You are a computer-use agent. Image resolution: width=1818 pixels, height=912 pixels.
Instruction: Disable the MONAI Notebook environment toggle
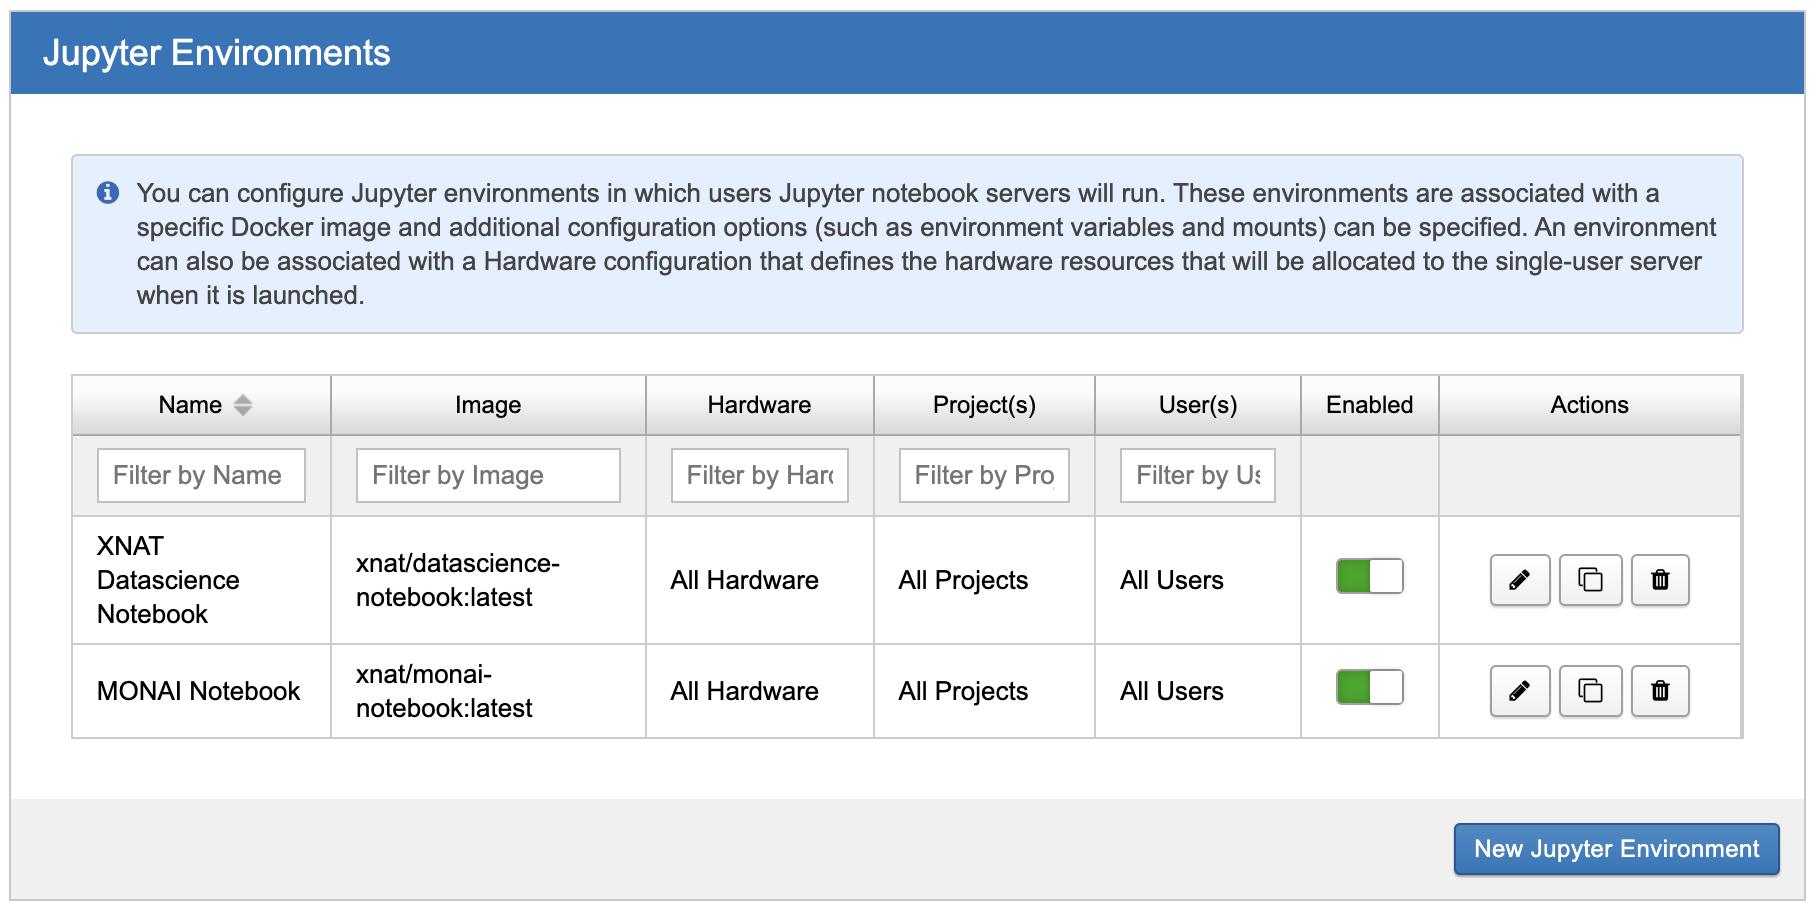click(x=1368, y=687)
